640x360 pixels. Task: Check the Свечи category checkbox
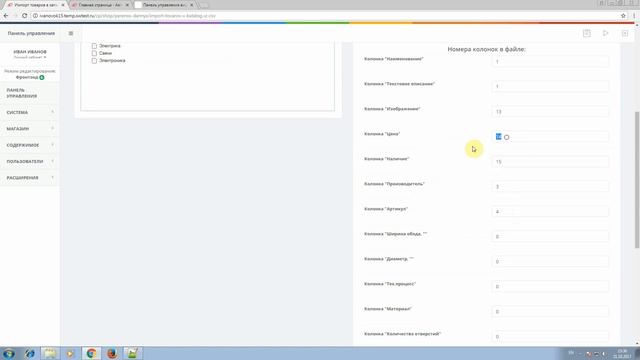(94, 53)
